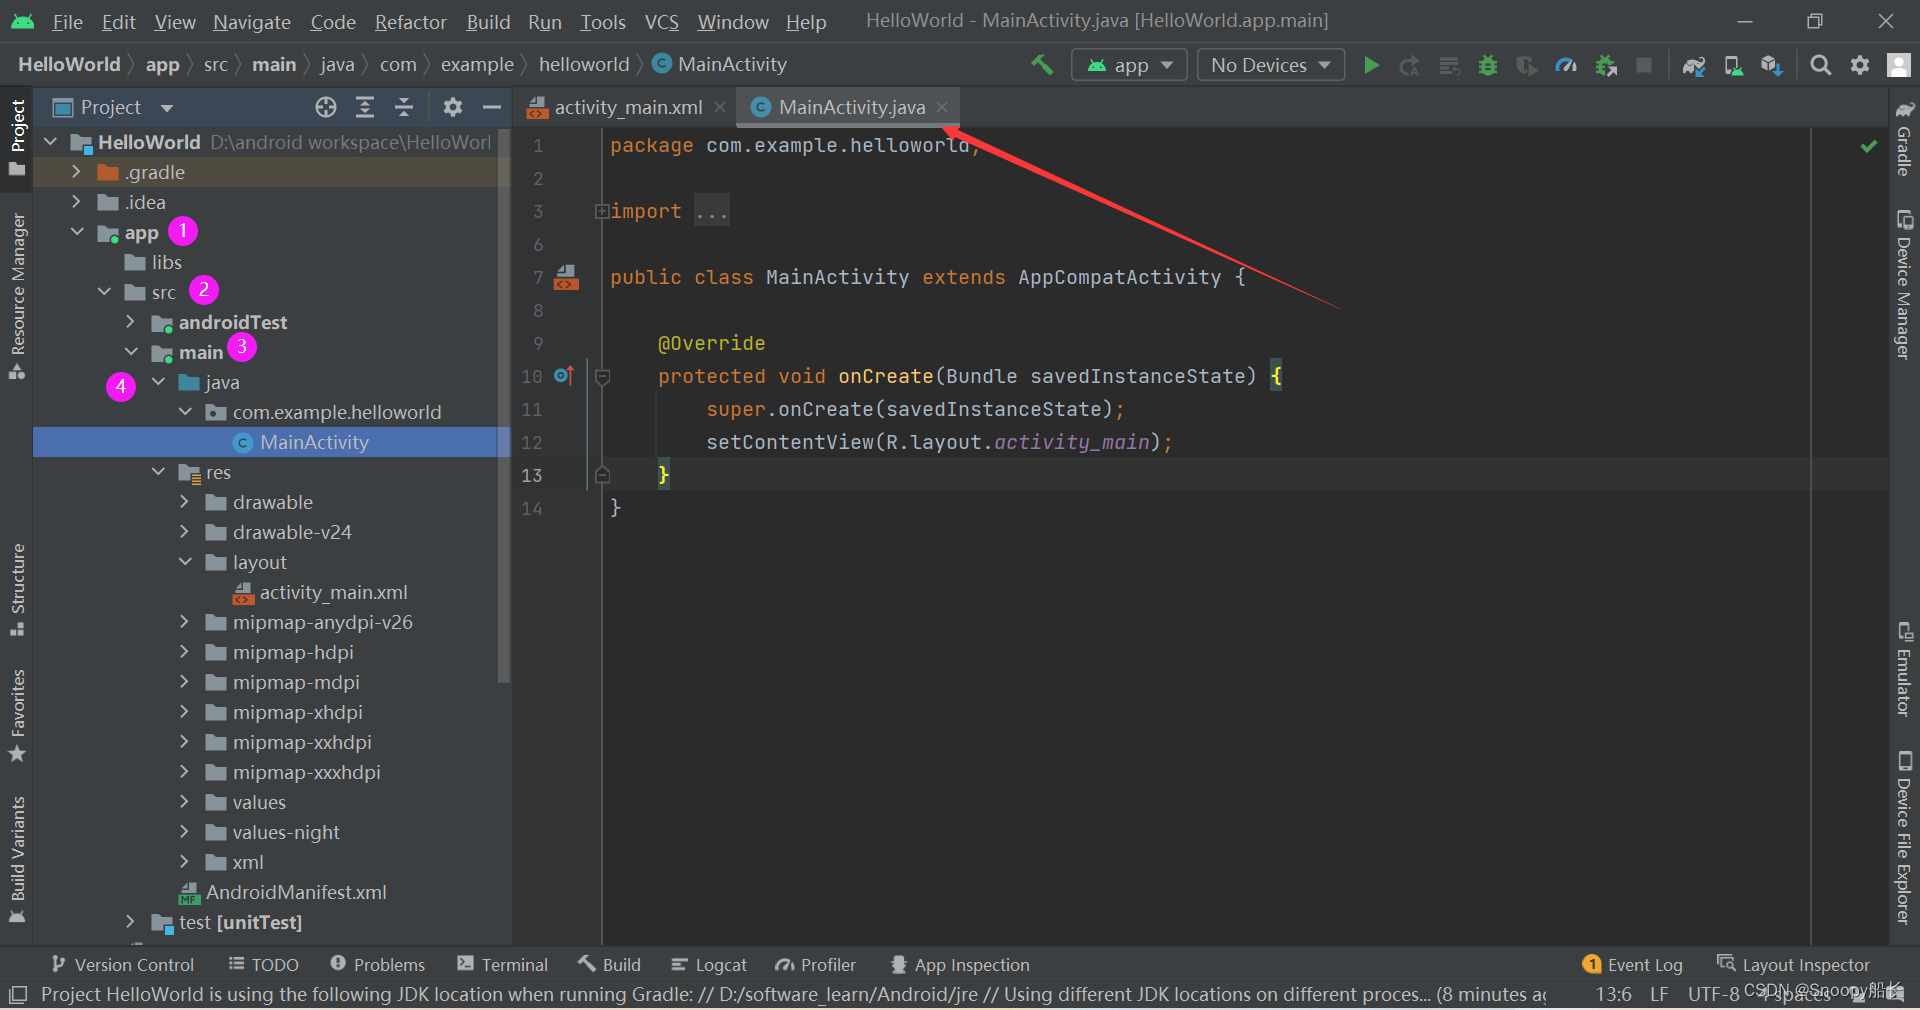Open the Refactor menu
The width and height of the screenshot is (1920, 1010).
tap(410, 21)
